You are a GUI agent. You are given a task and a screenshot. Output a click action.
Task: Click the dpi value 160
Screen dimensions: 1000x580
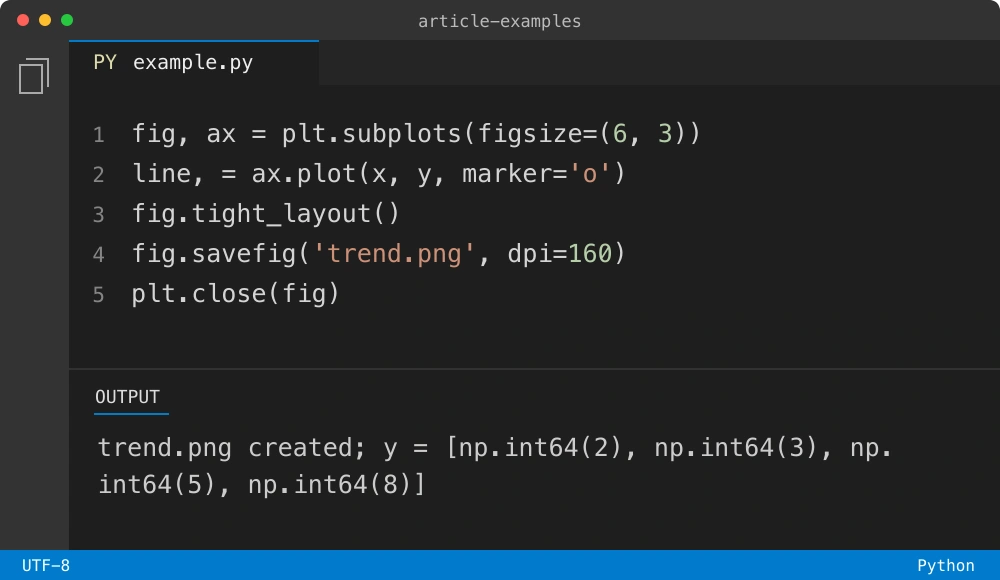click(590, 253)
